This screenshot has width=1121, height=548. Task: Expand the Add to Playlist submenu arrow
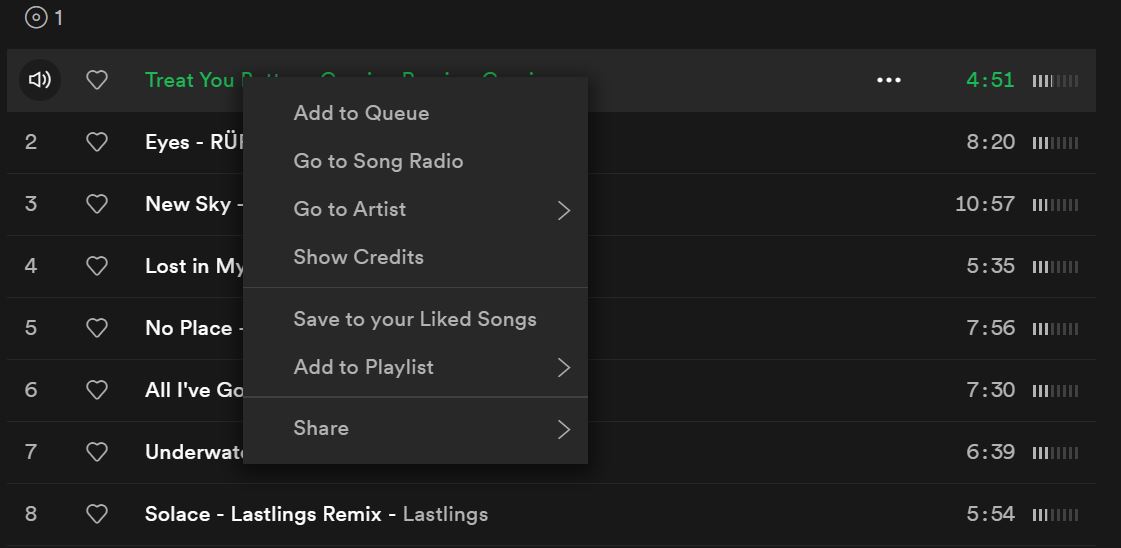(564, 367)
